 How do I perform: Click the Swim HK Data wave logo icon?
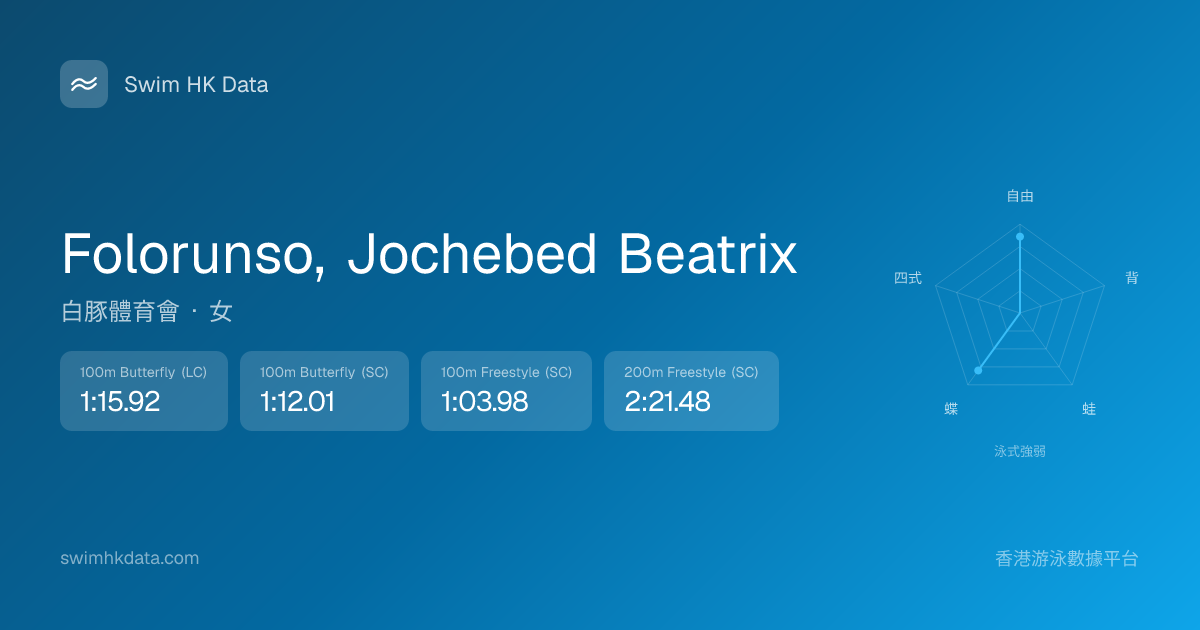[84, 84]
